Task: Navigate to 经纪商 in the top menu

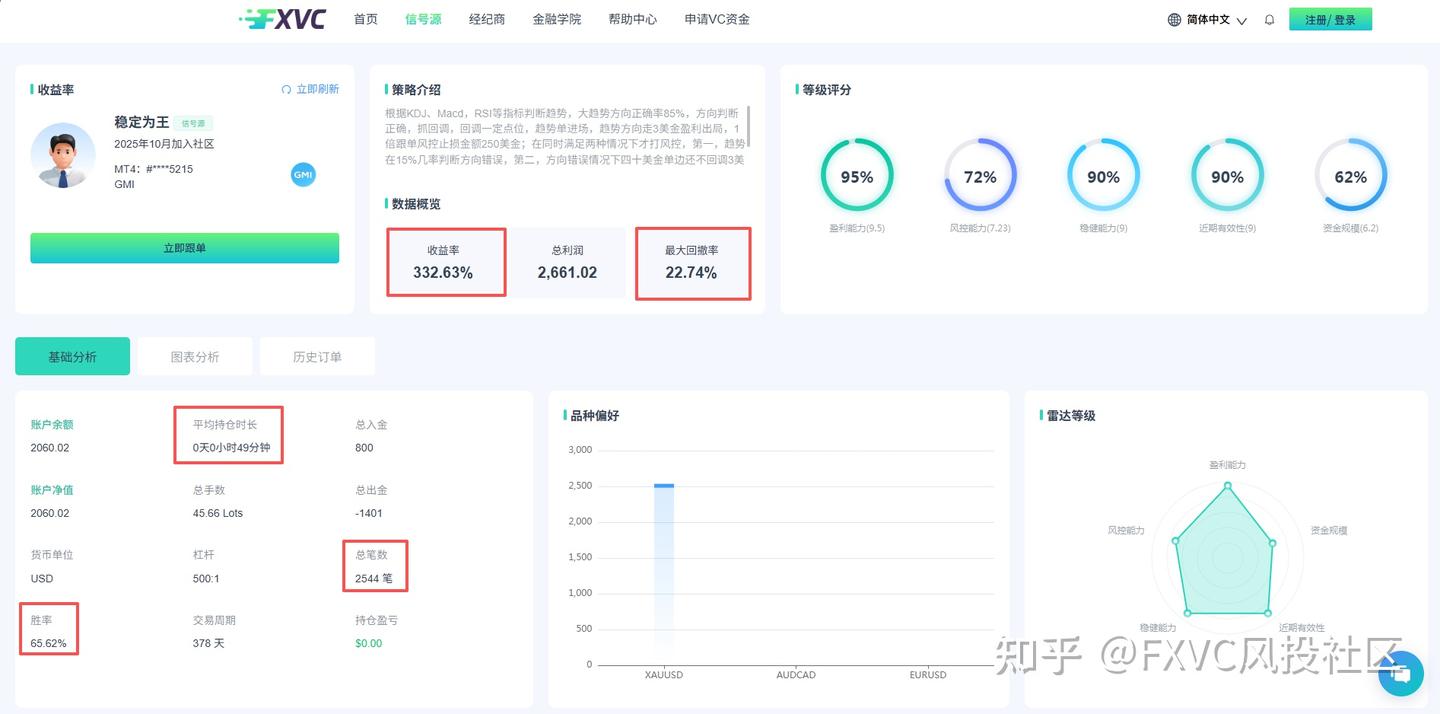Action: [487, 19]
